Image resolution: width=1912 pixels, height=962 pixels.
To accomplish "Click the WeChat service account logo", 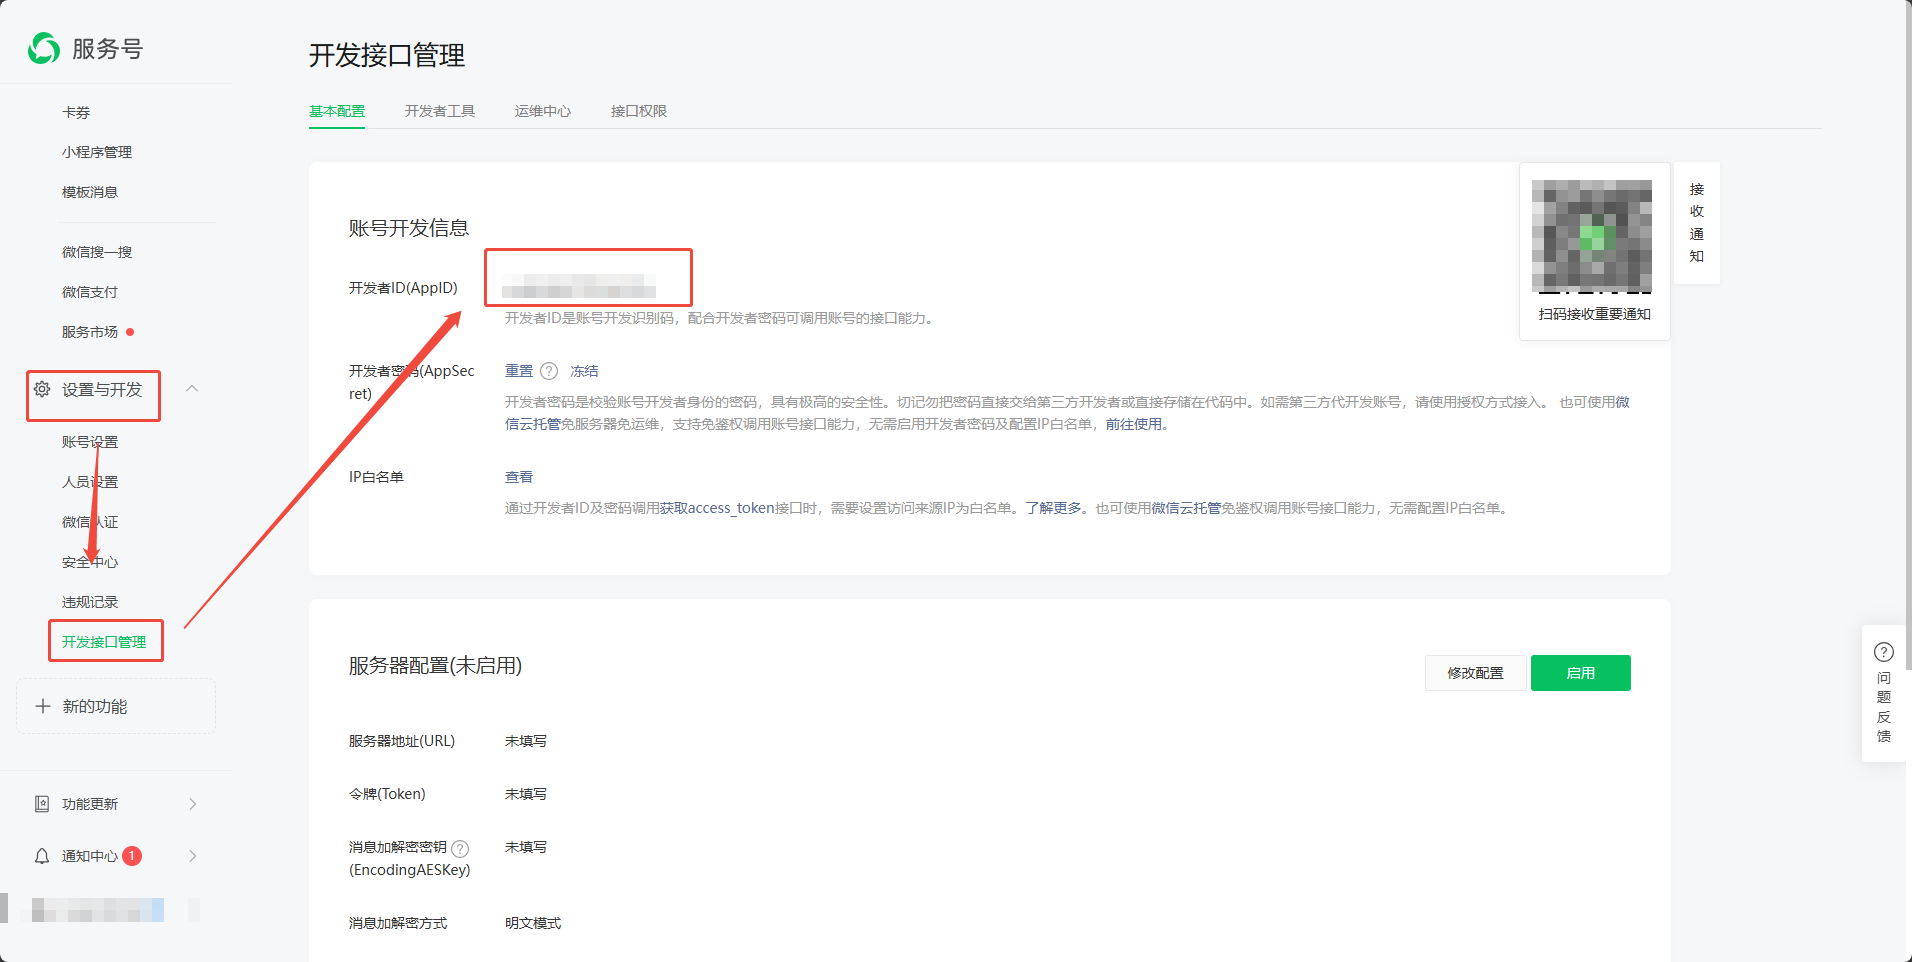I will 44,48.
